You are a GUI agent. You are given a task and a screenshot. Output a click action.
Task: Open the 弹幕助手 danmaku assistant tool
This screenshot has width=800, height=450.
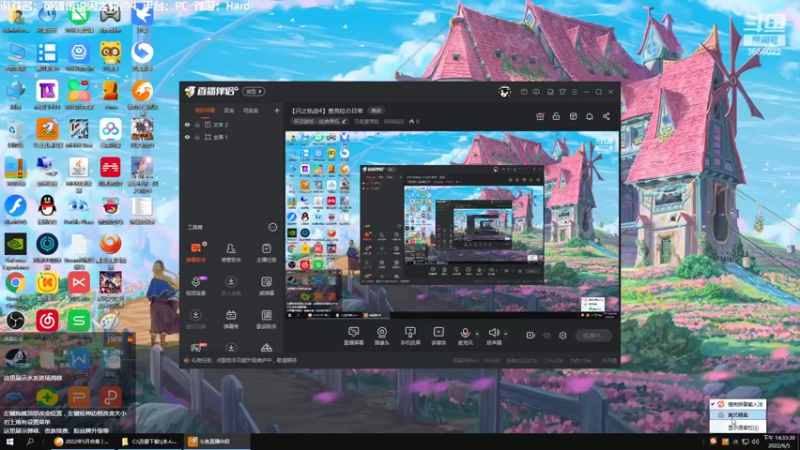coord(196,252)
